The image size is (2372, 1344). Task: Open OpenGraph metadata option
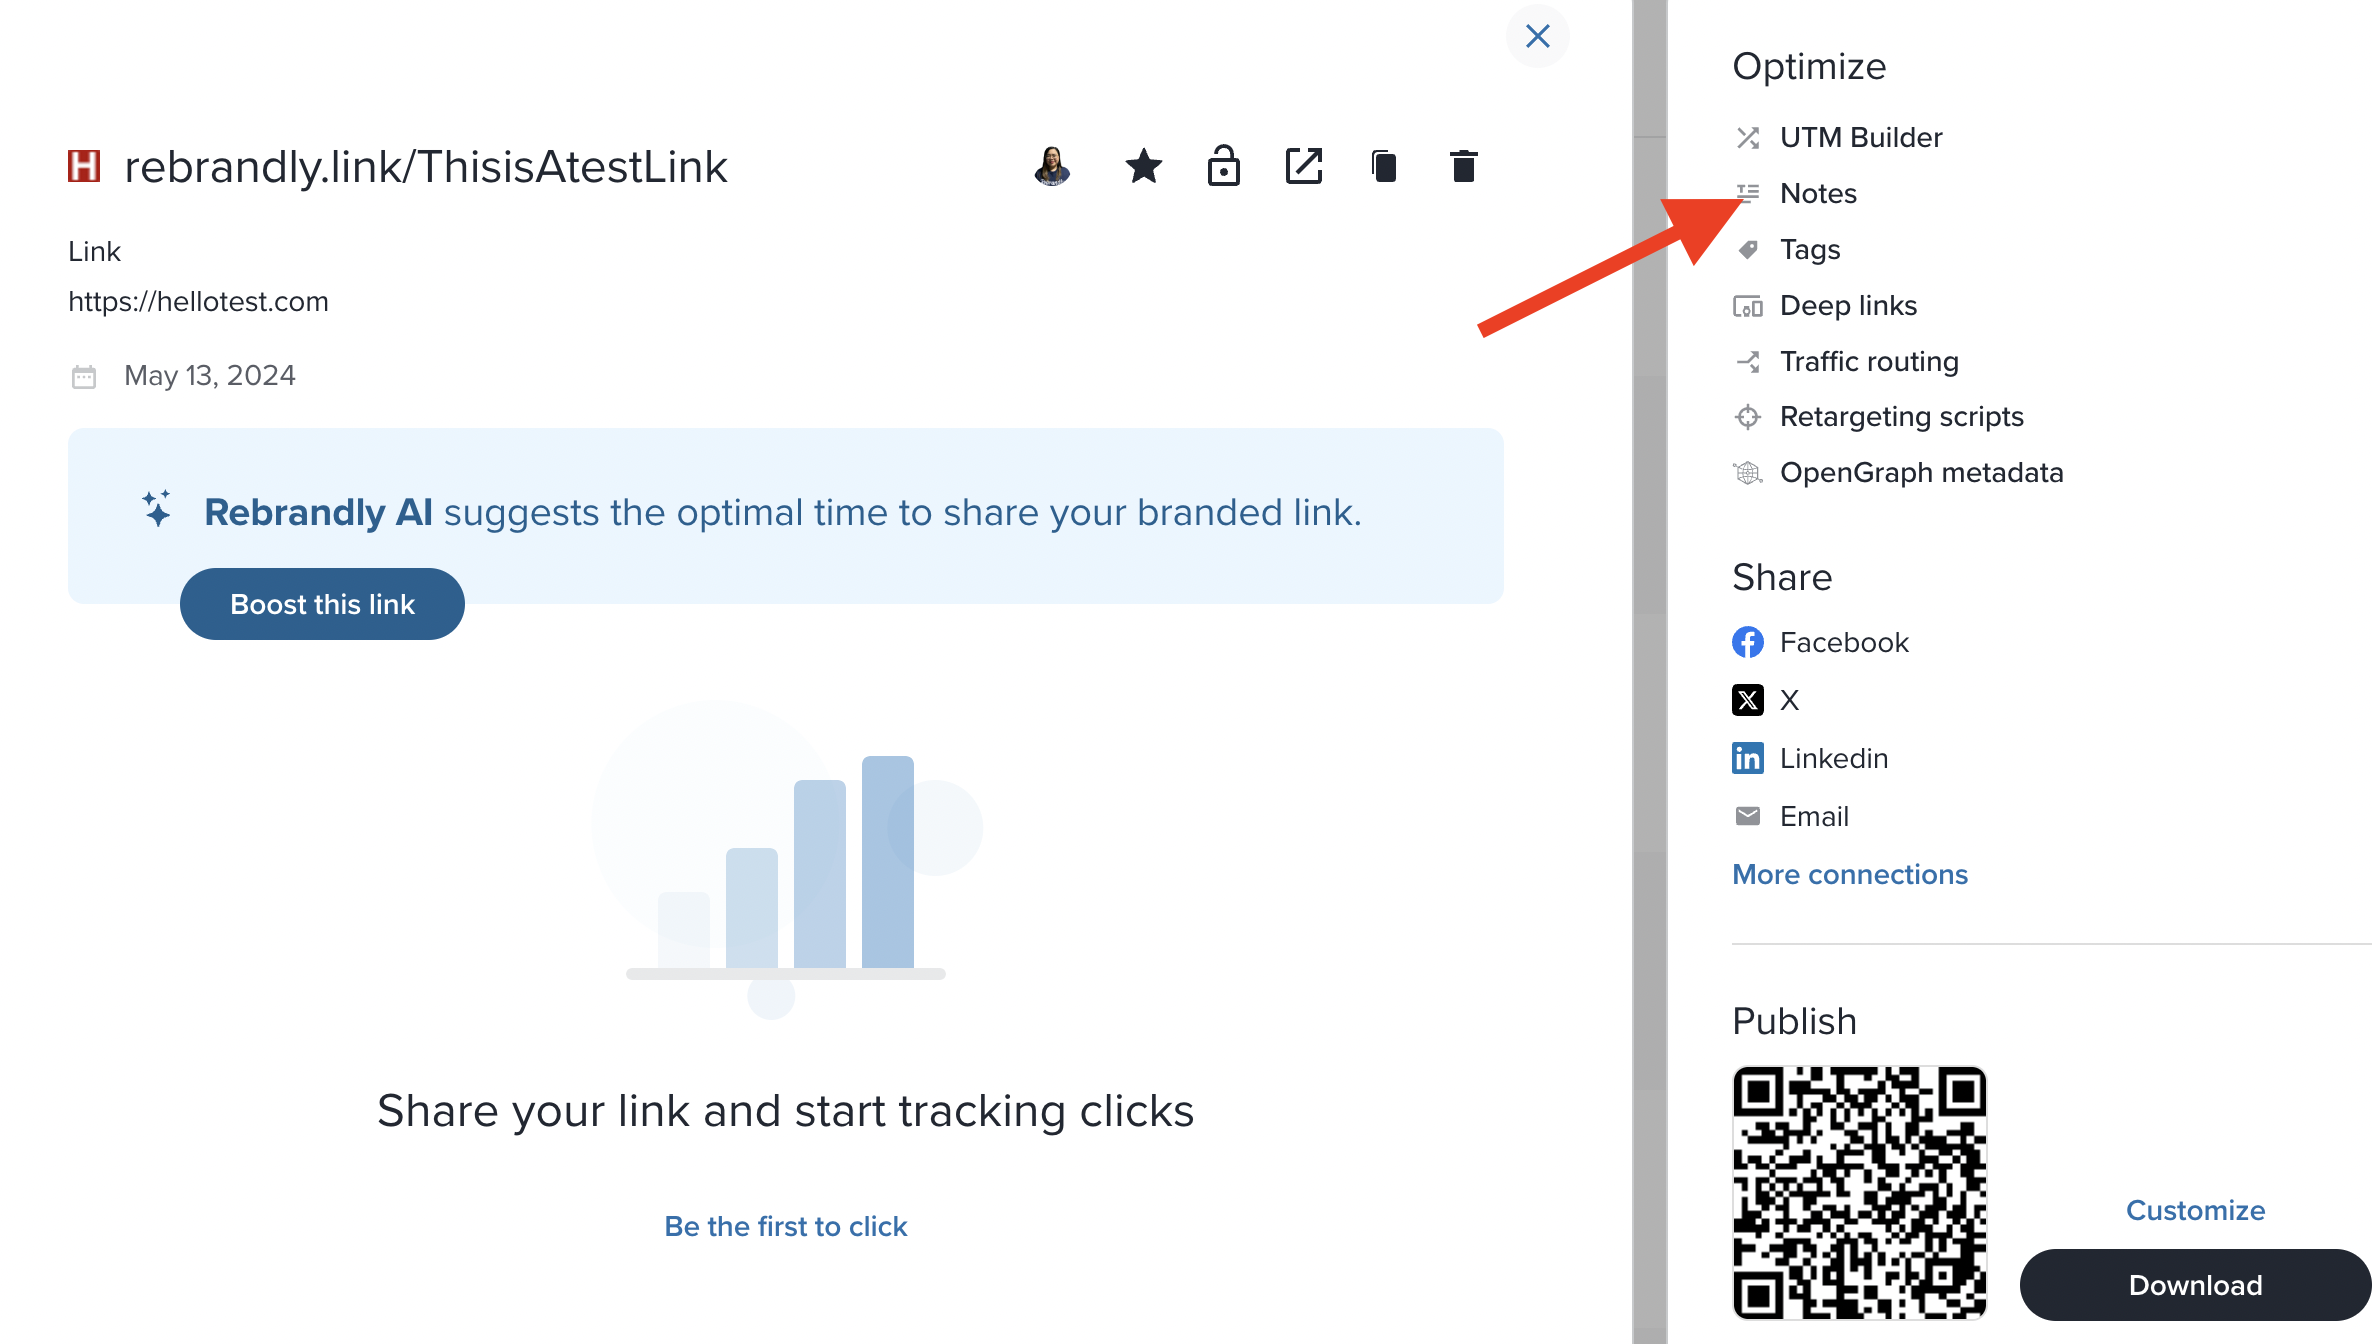click(x=1921, y=472)
